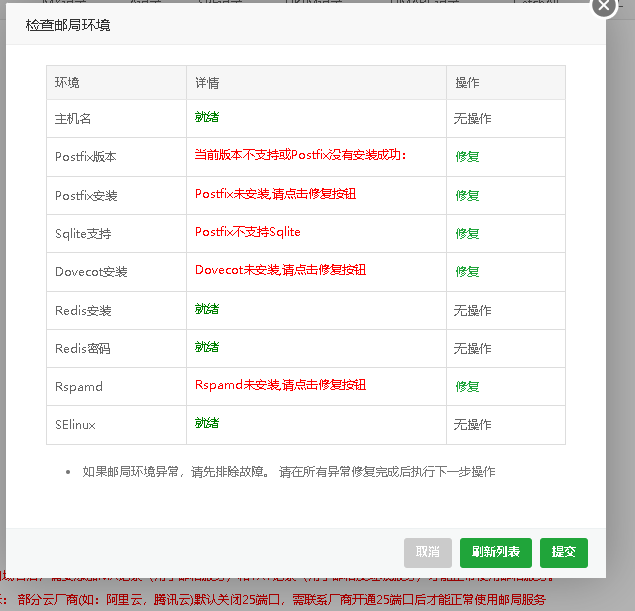
Task: Click the 就绪 status in 主机名 row
Action: 207,117
